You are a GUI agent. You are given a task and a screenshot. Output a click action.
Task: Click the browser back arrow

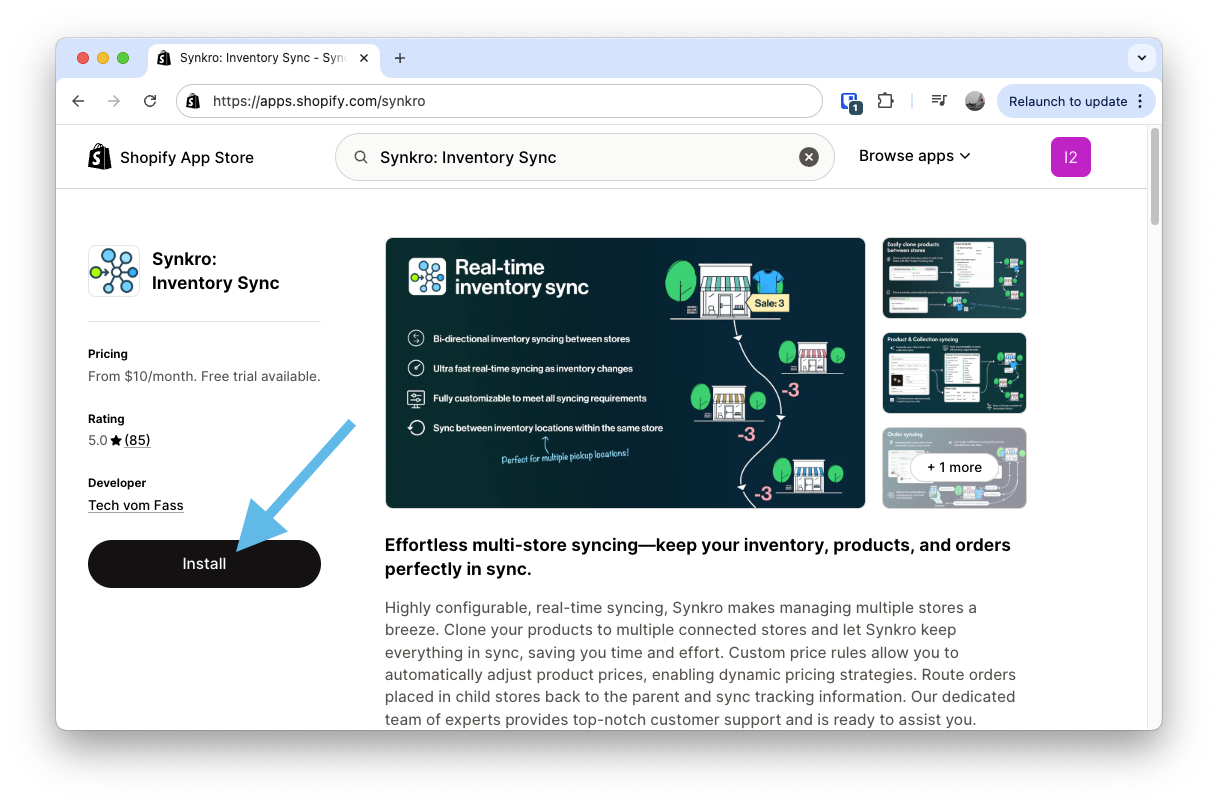[78, 101]
